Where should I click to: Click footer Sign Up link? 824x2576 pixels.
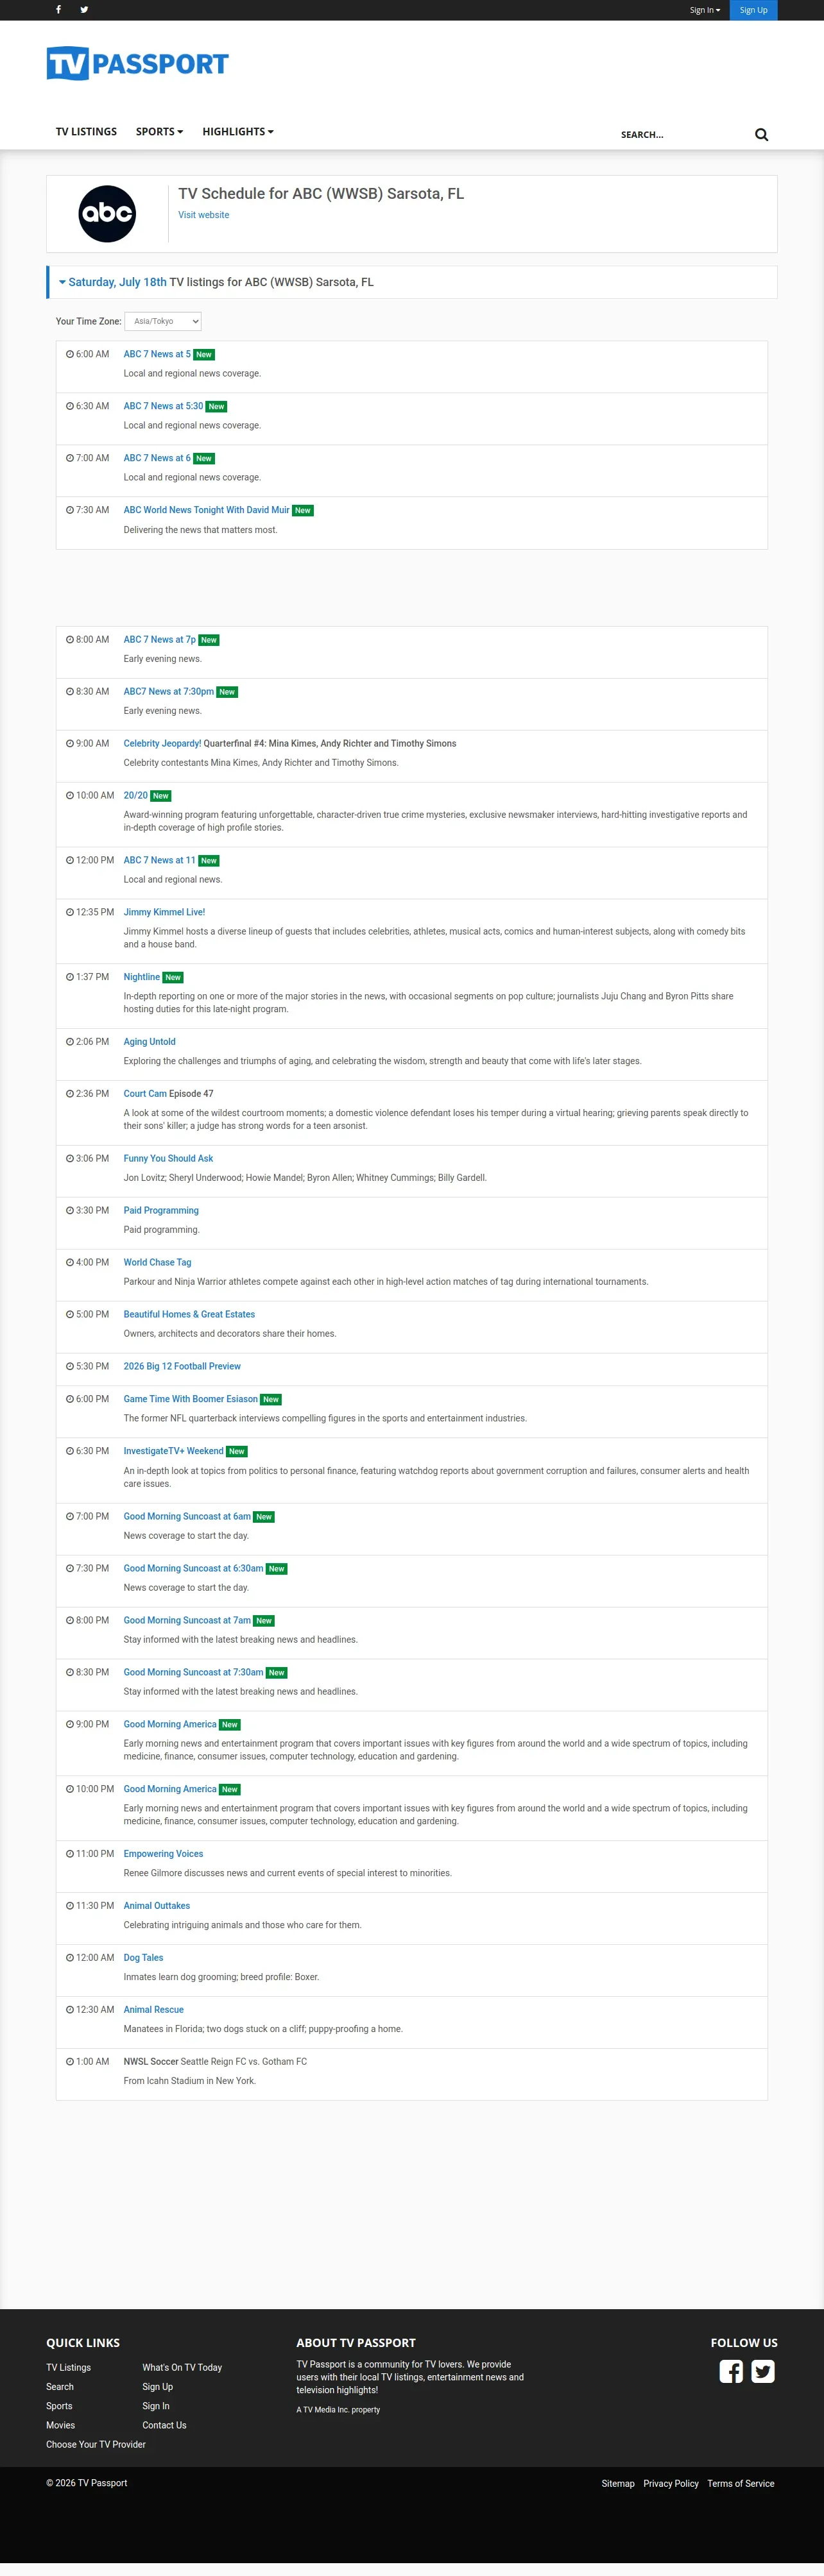(157, 2387)
